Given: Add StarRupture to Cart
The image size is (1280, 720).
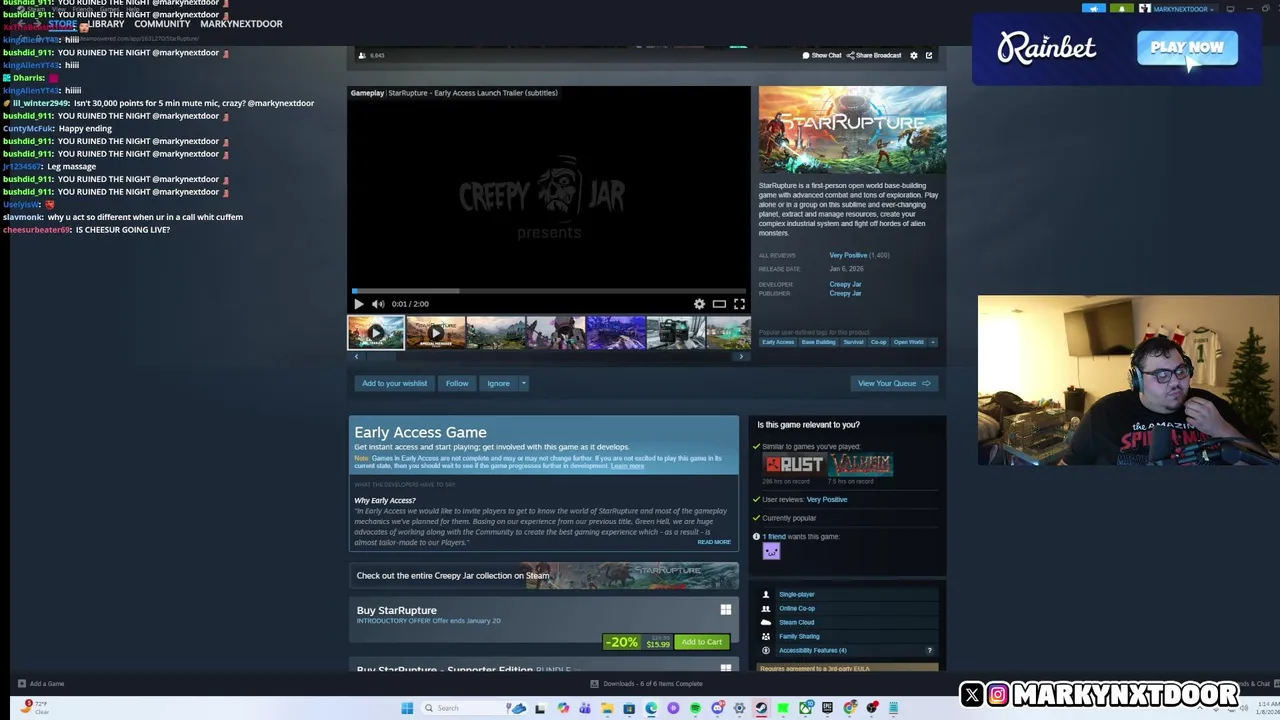Looking at the screenshot, I should 701,642.
